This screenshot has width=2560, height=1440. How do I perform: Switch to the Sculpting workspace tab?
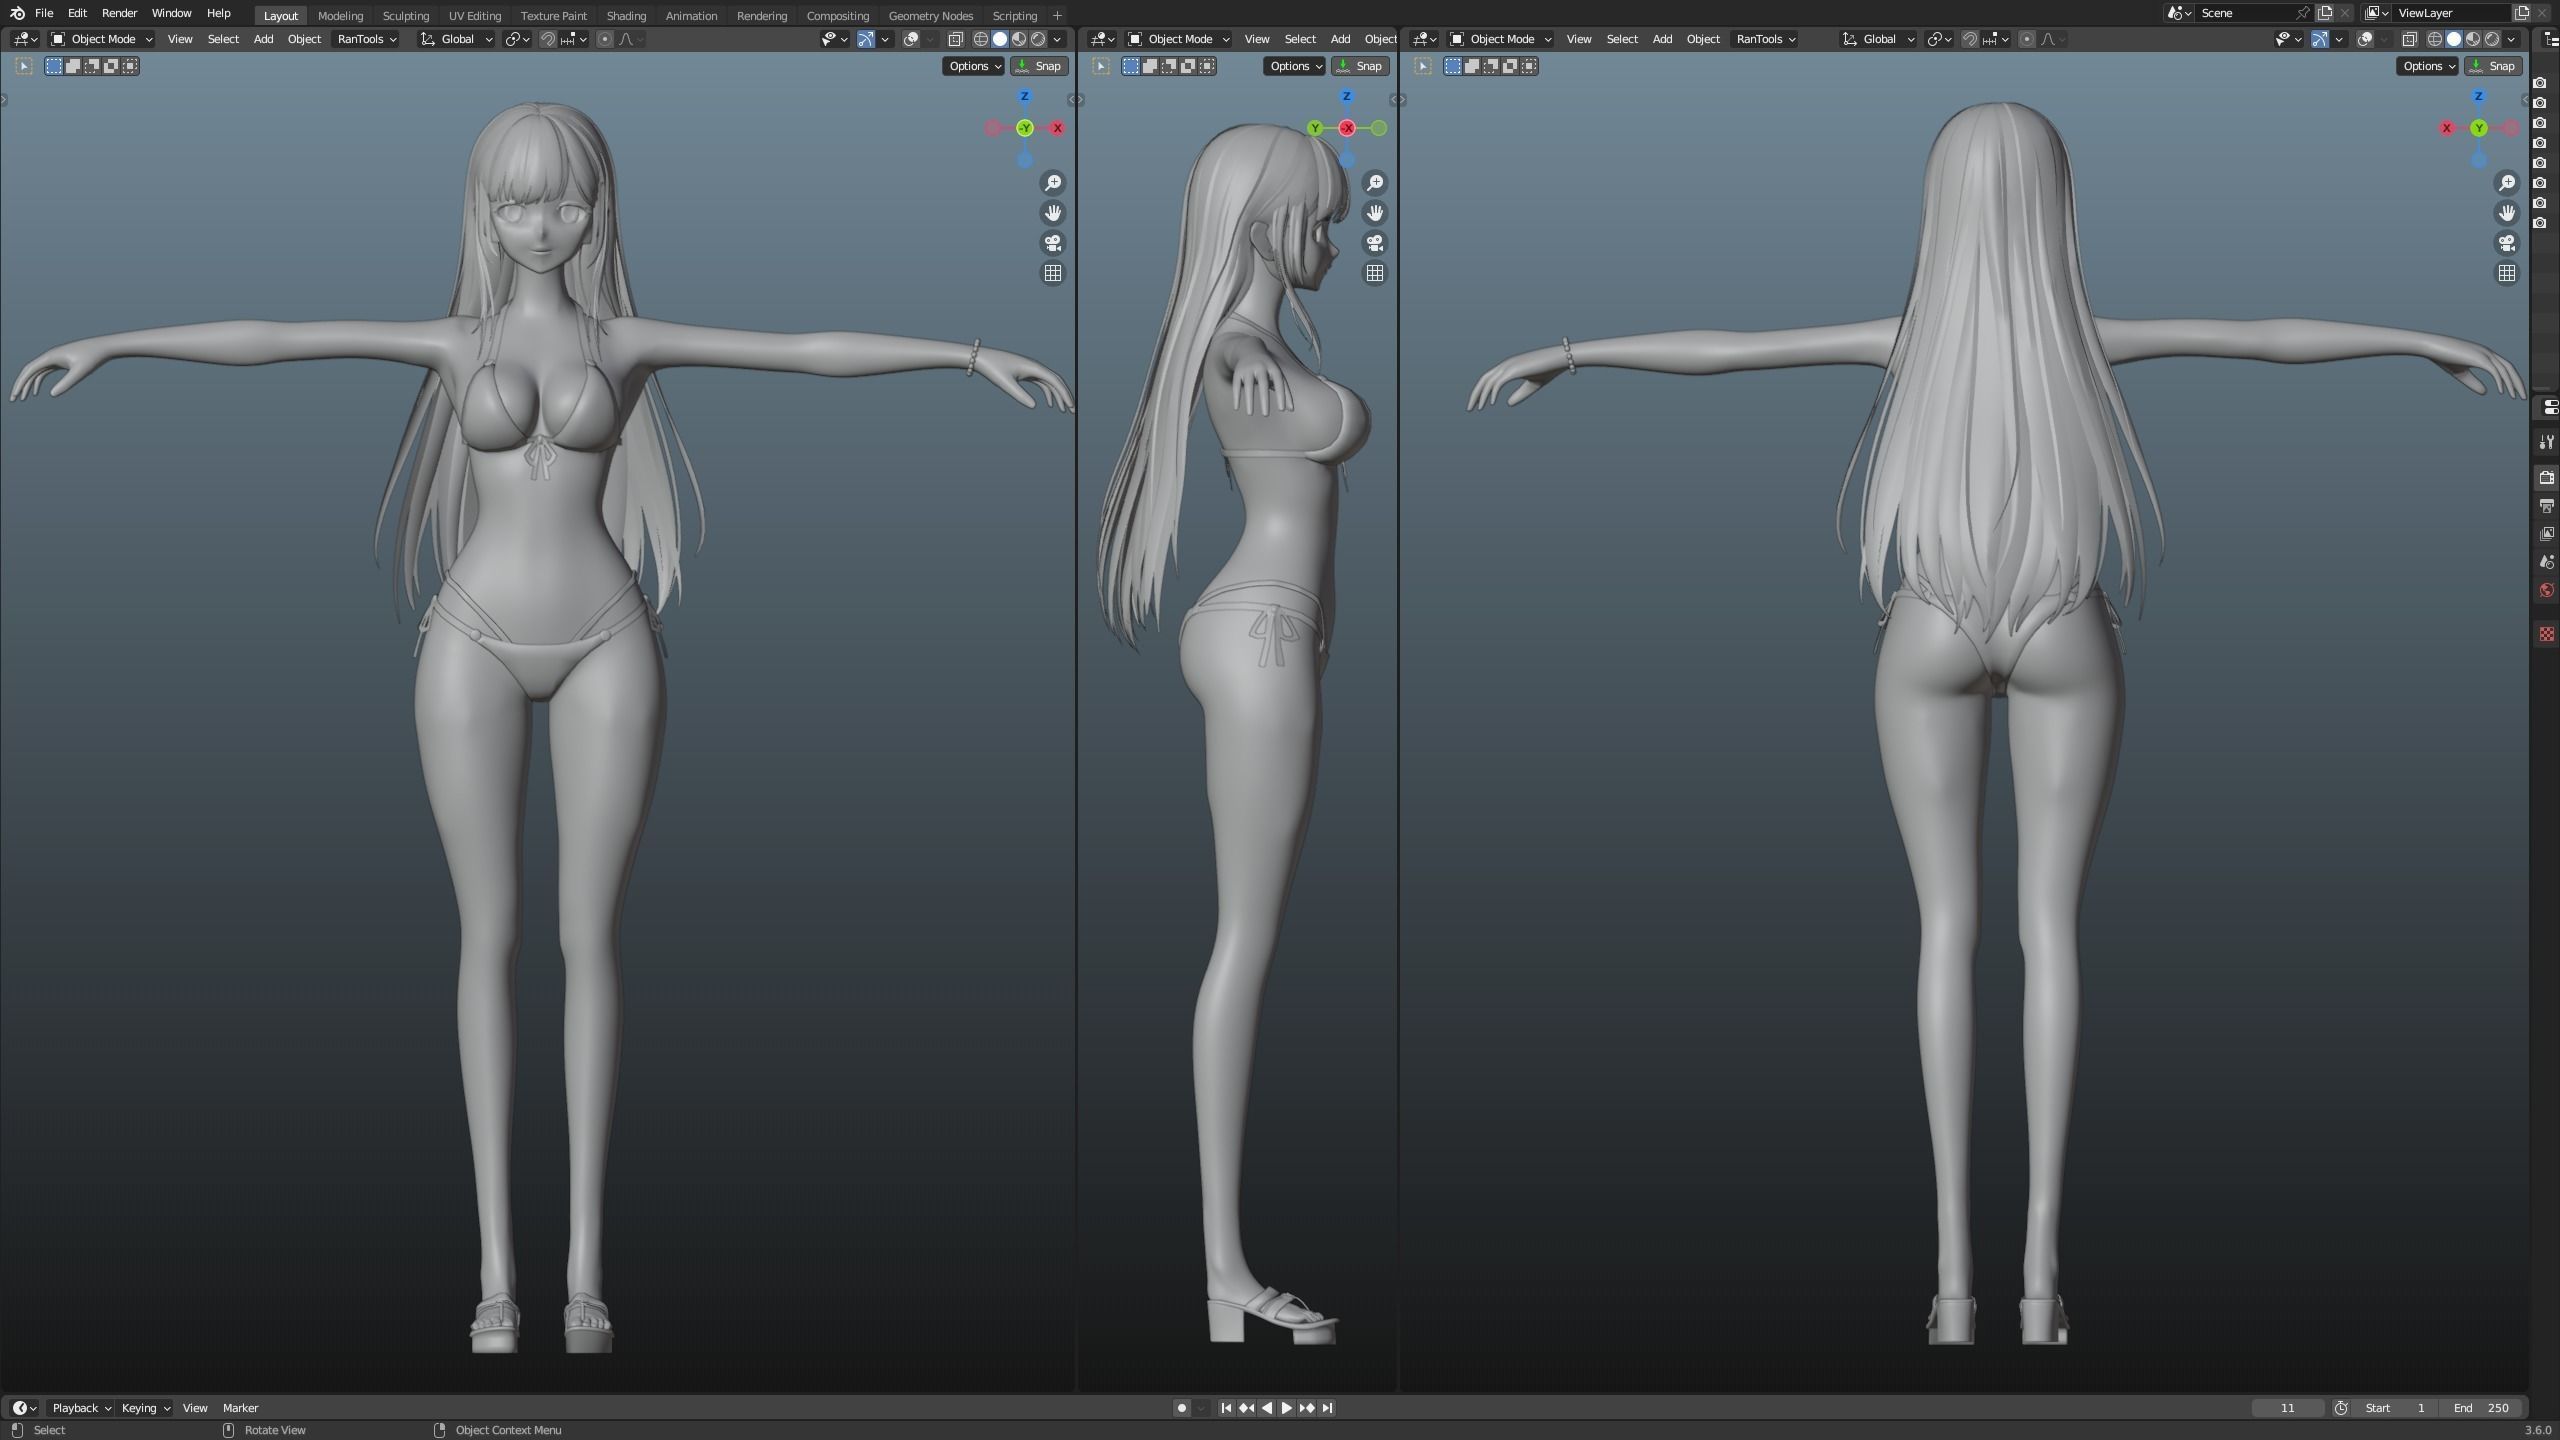pos(405,15)
